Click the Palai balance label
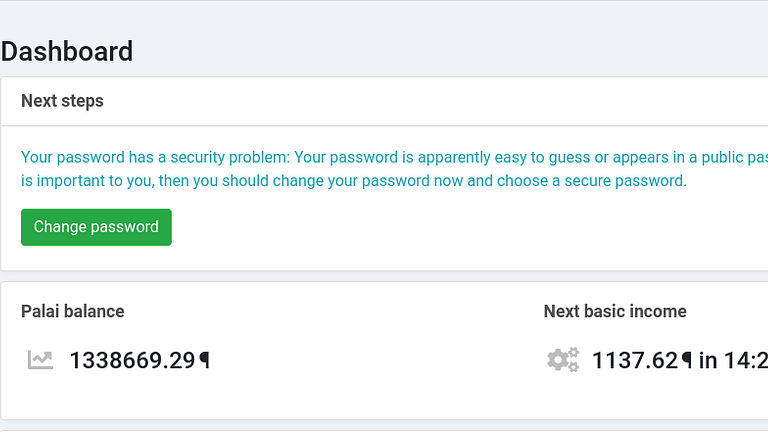Screen dimensions: 768x432 tap(72, 312)
